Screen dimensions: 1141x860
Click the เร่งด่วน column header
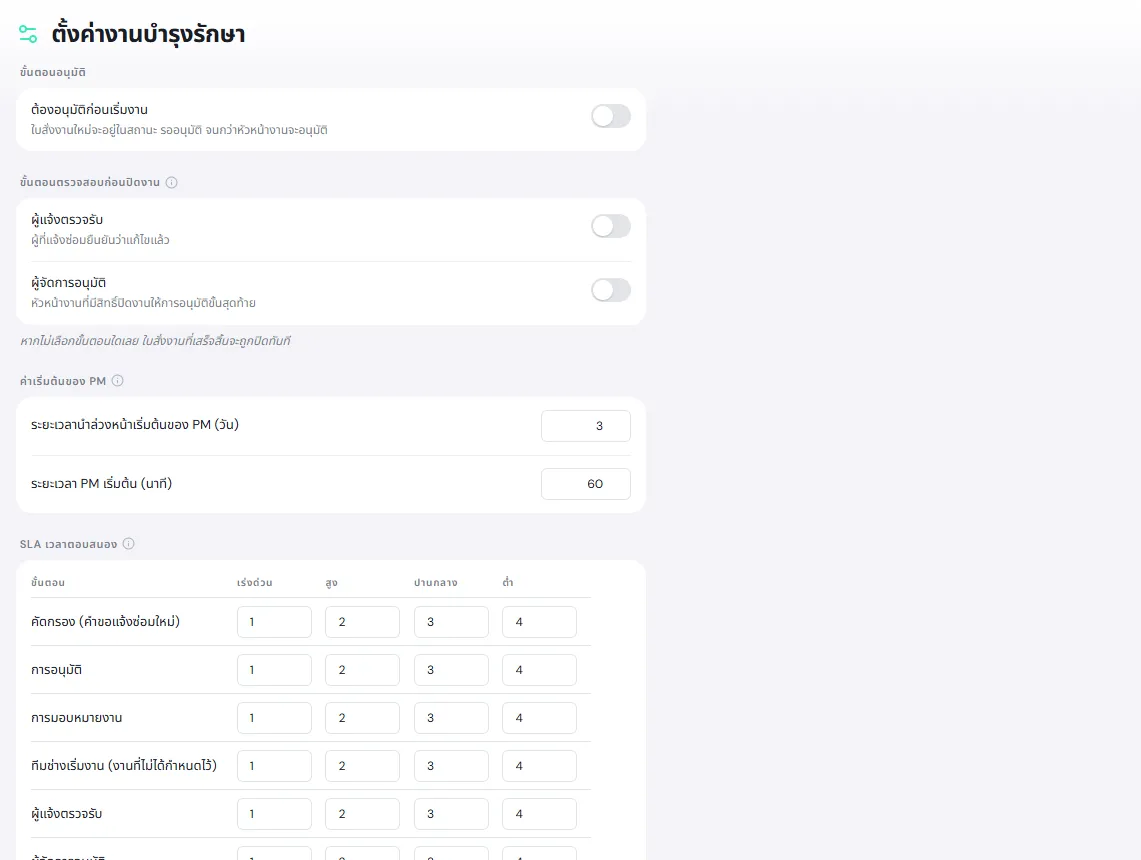[x=255, y=582]
